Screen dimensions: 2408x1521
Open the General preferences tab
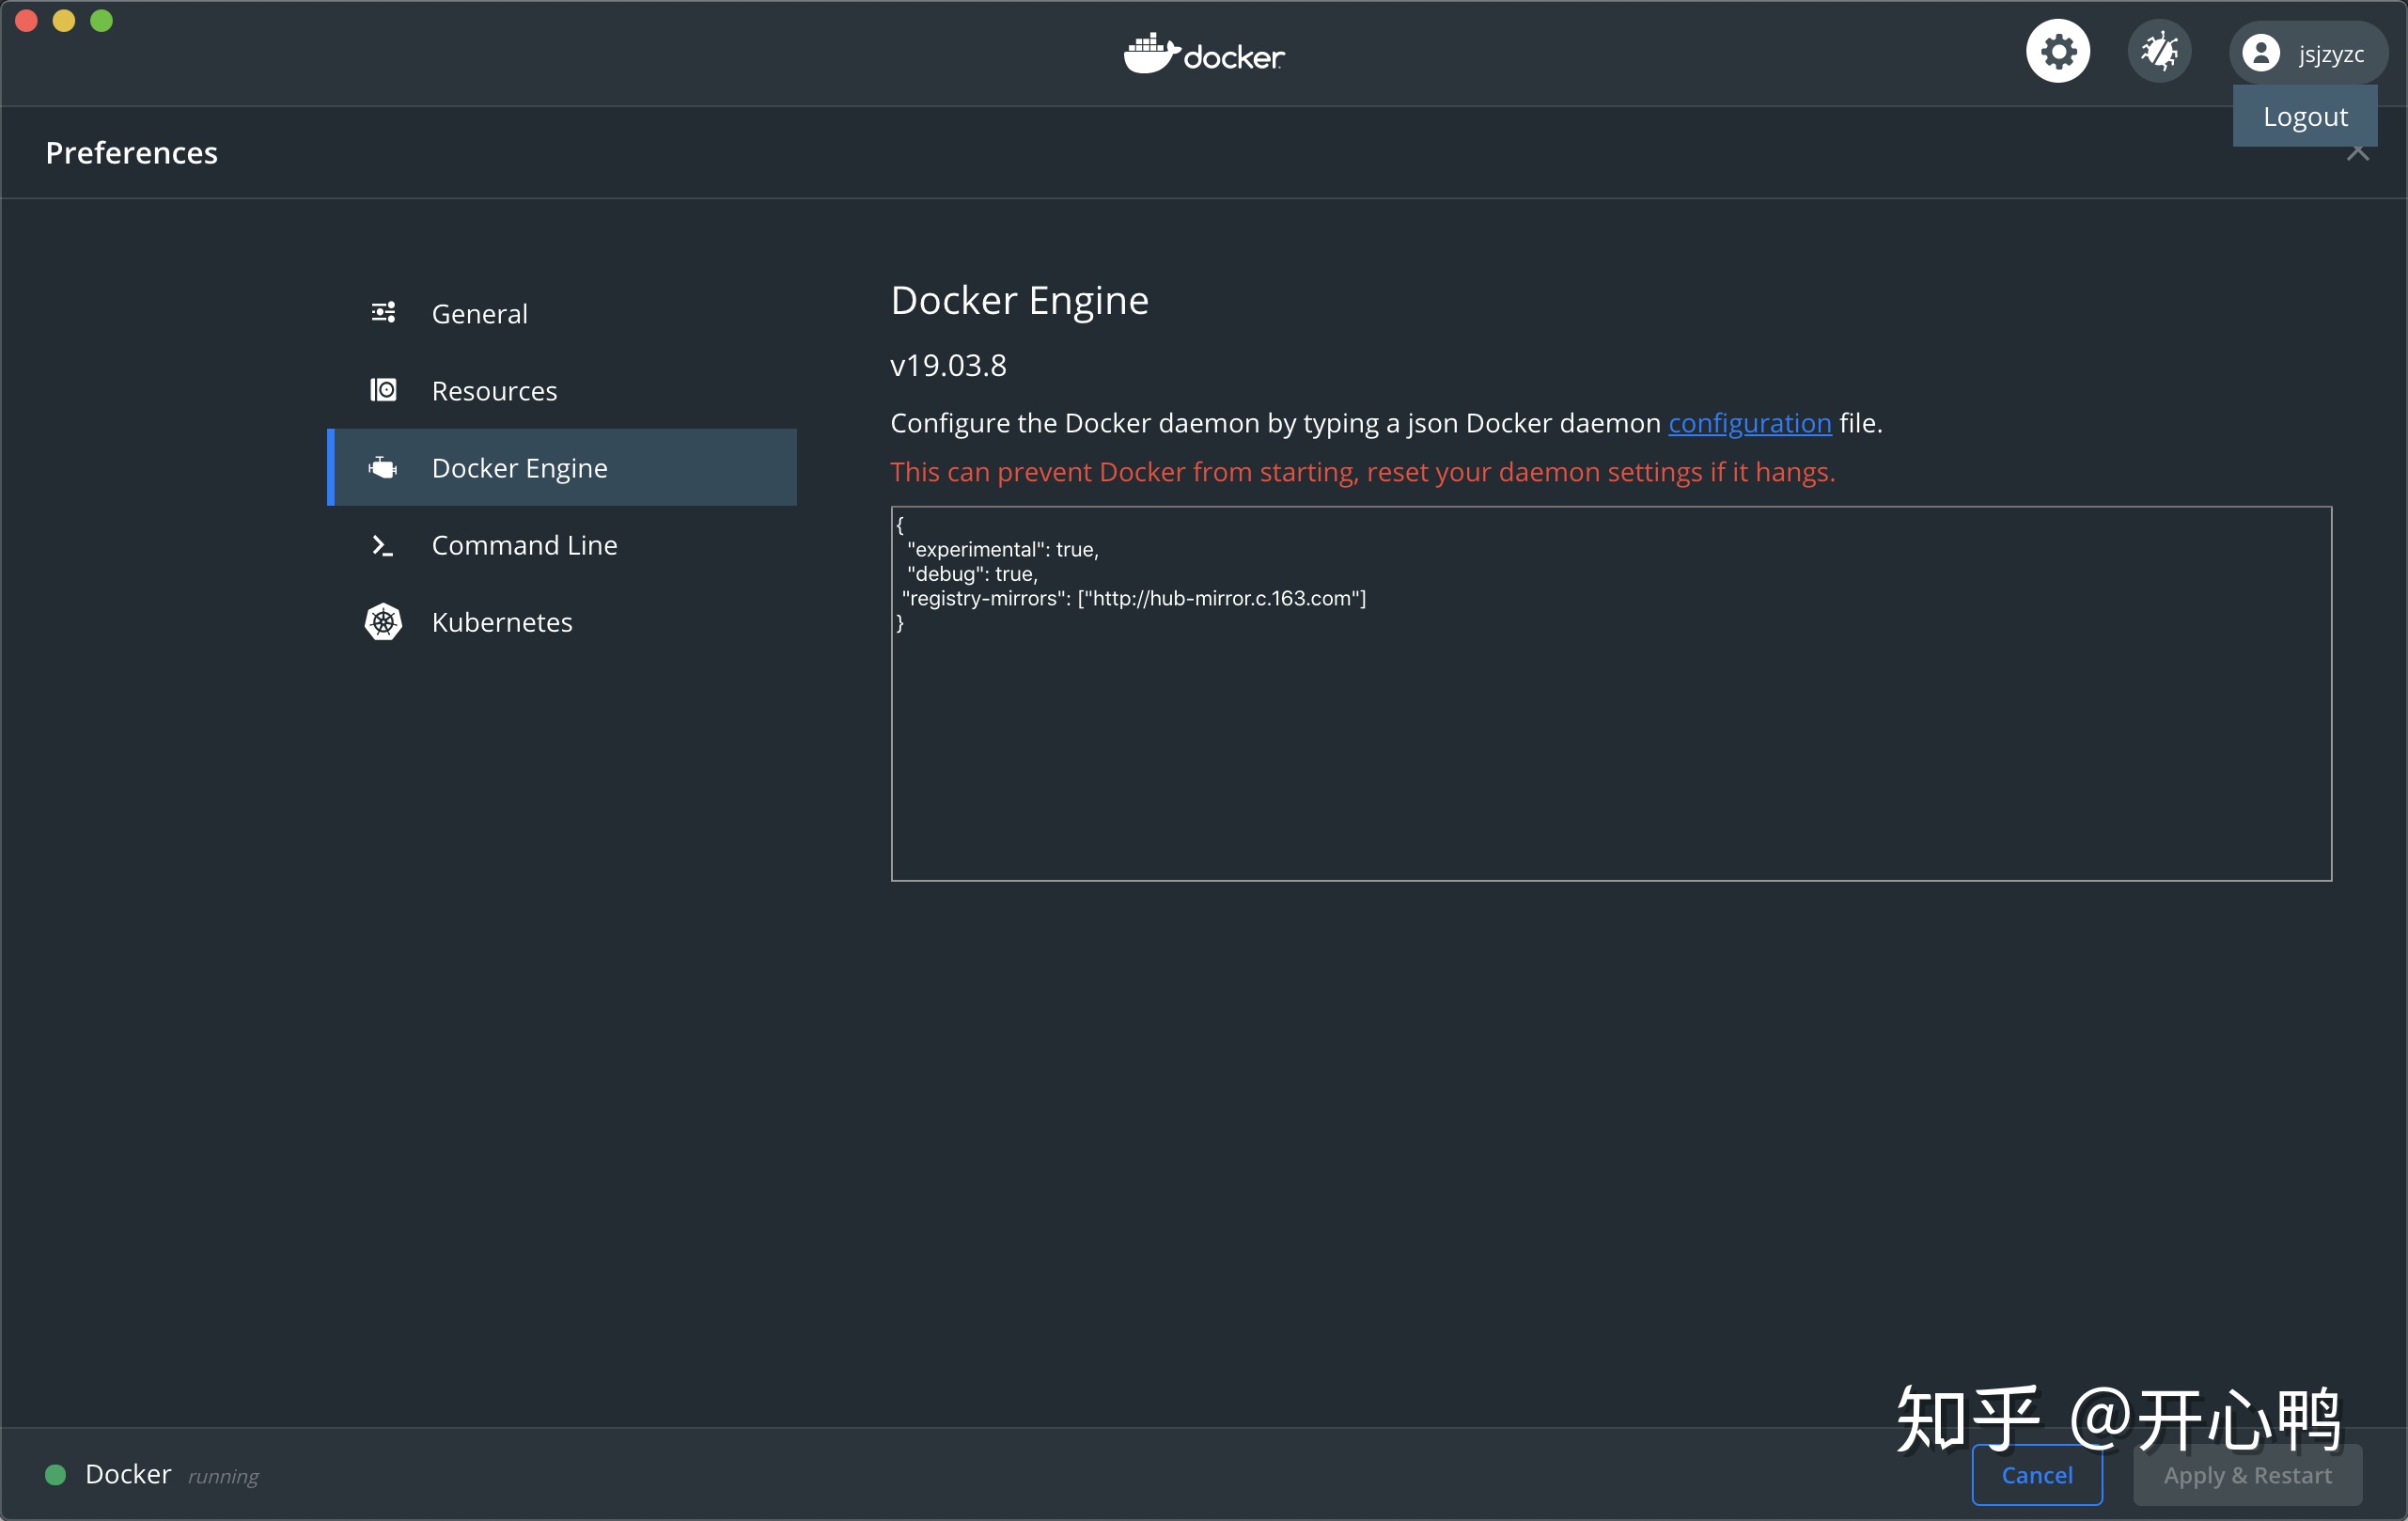pyautogui.click(x=562, y=313)
